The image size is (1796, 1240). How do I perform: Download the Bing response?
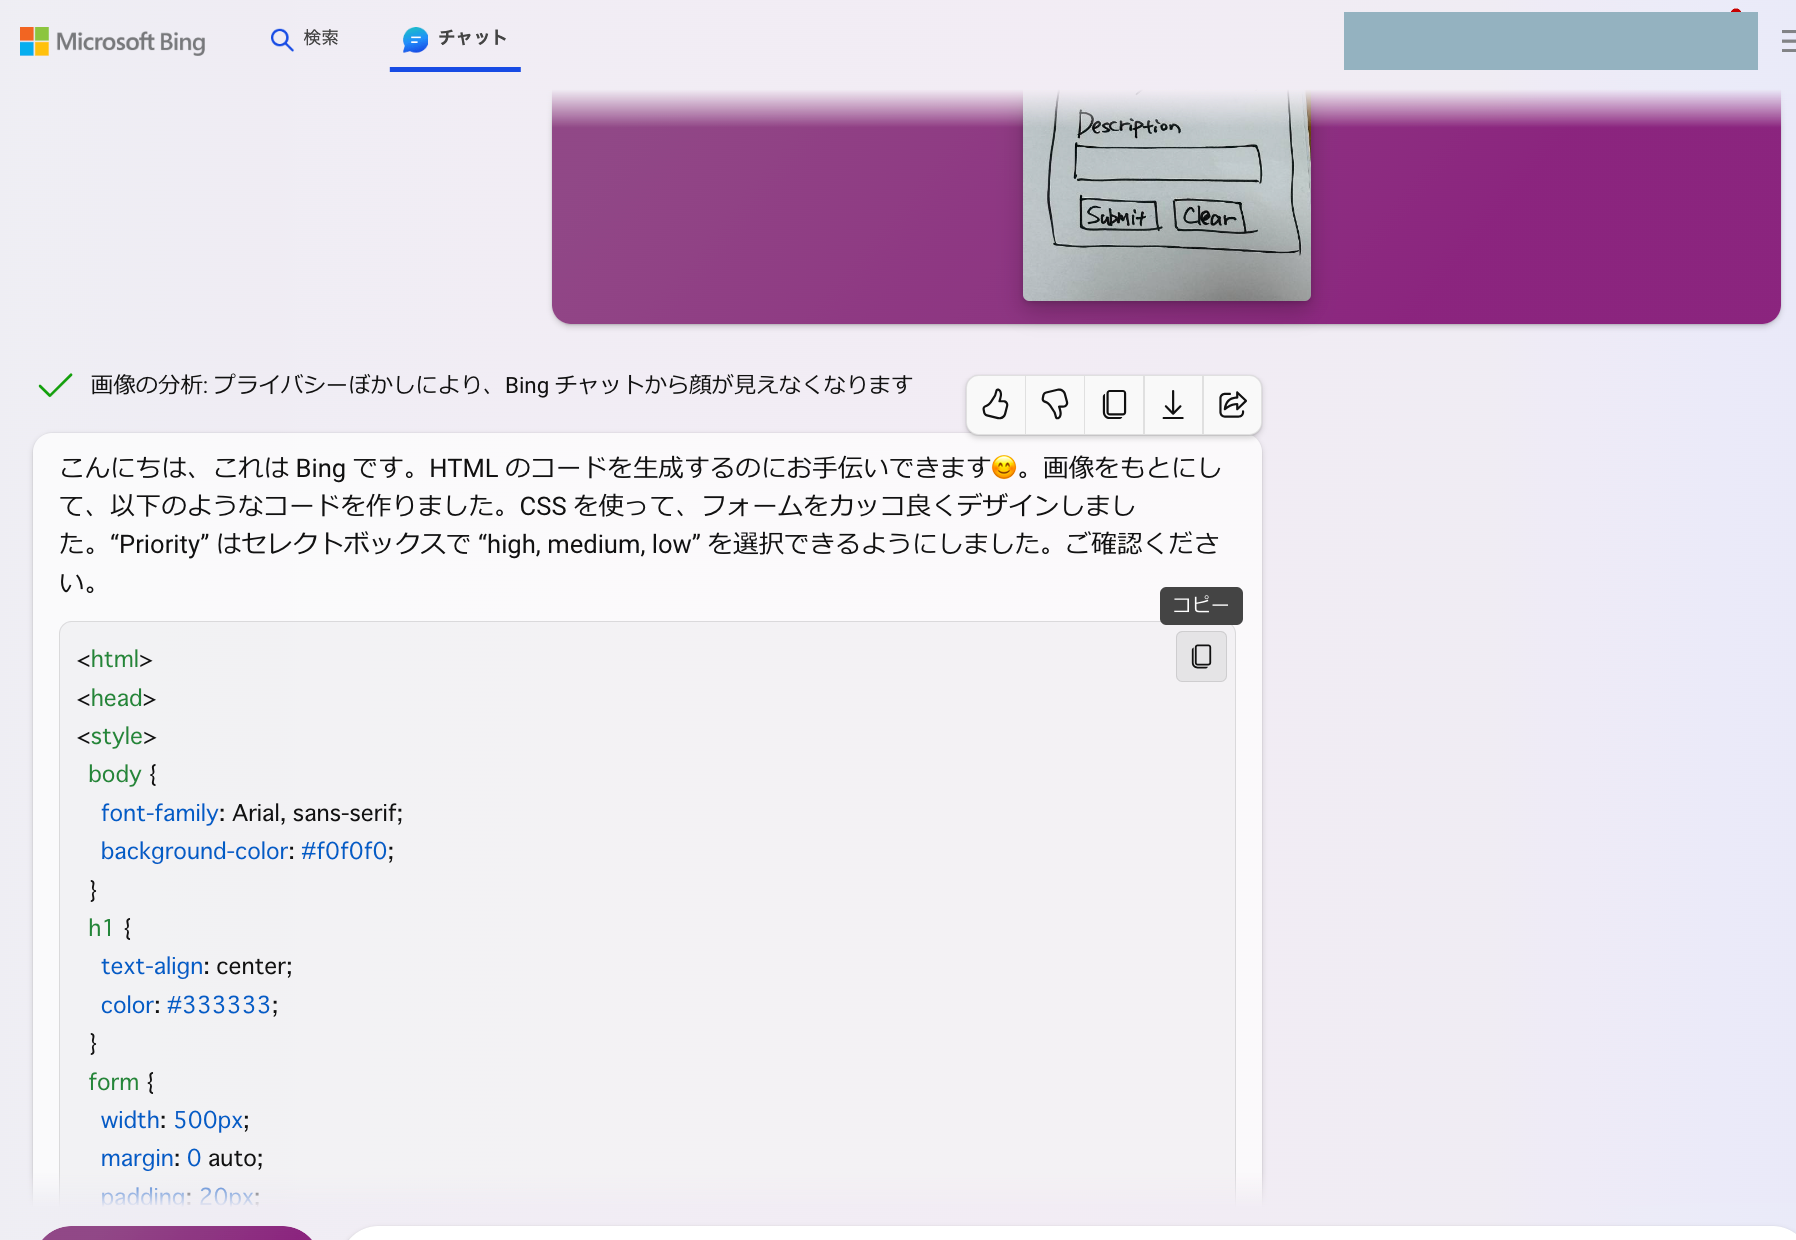tap(1172, 405)
